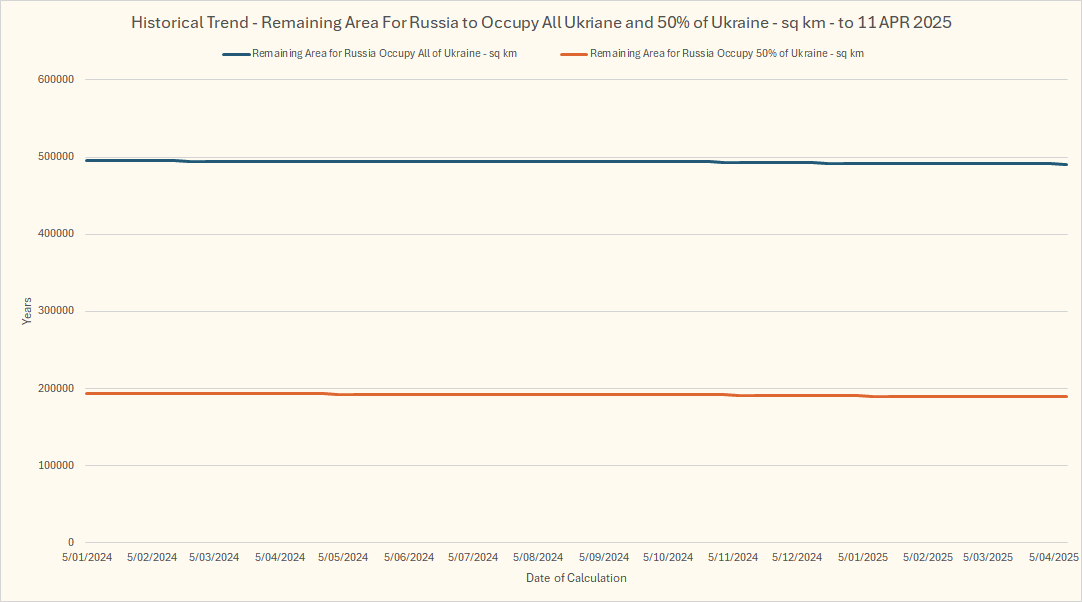Screen dimensions: 1082x602
Task: Click the 'Occupy All of Ukraine' legend label
Action: [x=384, y=54]
